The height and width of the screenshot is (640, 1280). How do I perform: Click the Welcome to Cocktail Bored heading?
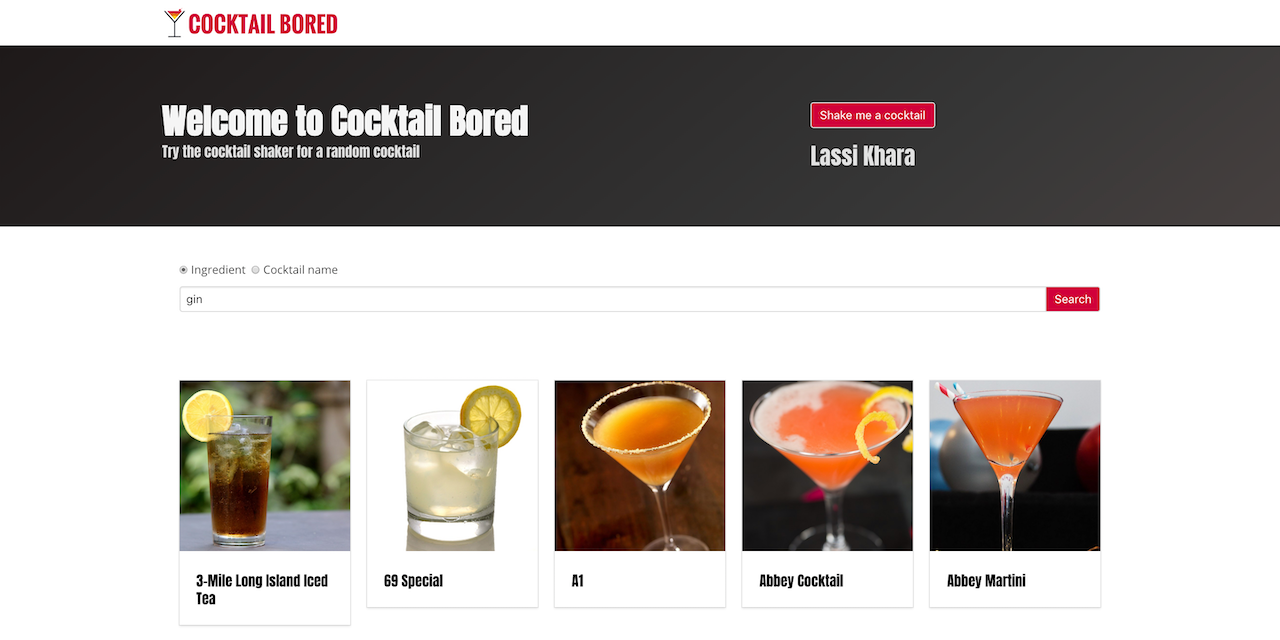click(345, 121)
